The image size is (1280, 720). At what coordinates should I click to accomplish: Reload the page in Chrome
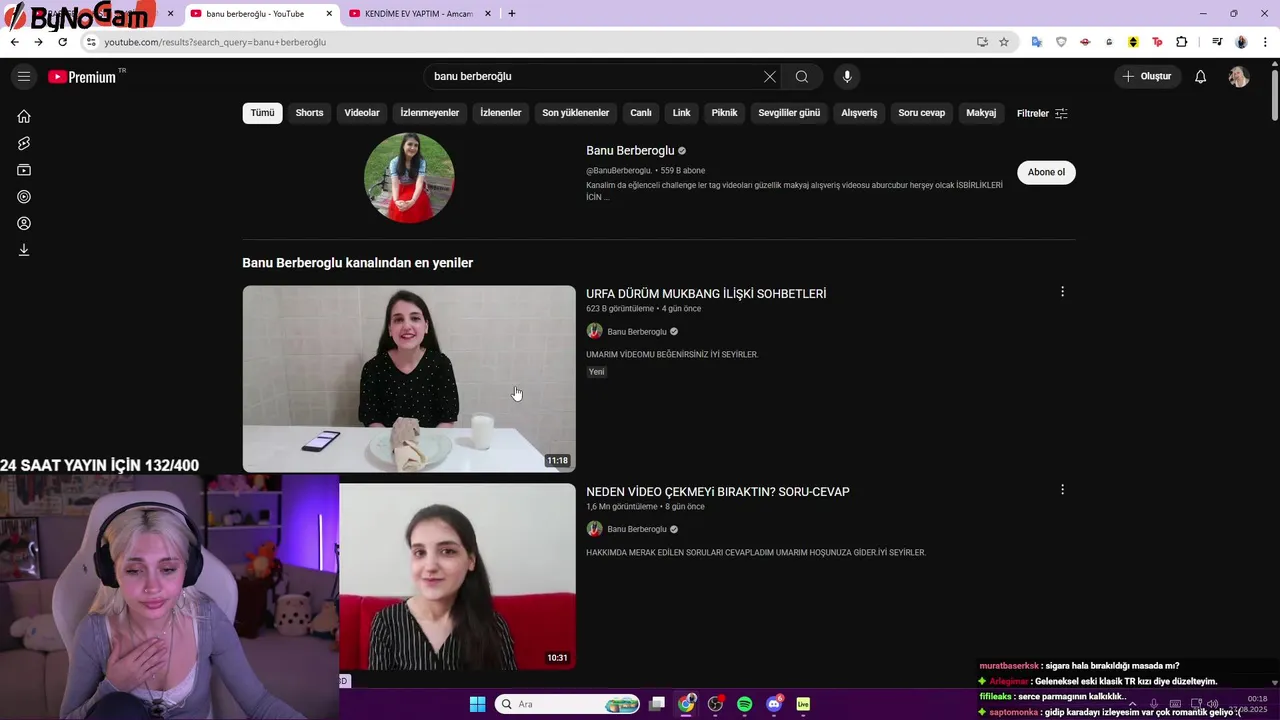[62, 42]
